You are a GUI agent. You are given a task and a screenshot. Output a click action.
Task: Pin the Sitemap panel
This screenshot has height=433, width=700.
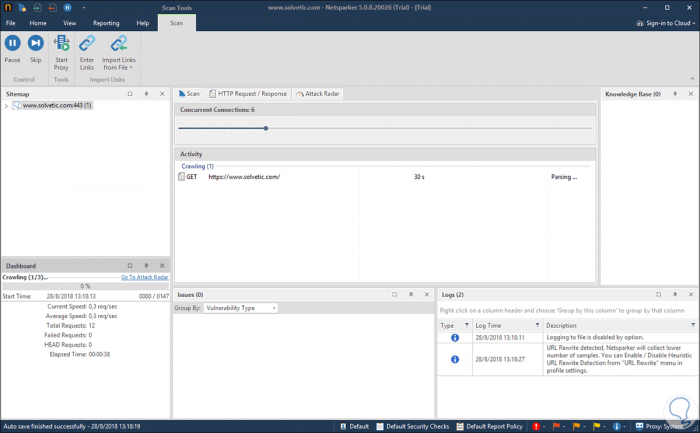click(146, 94)
